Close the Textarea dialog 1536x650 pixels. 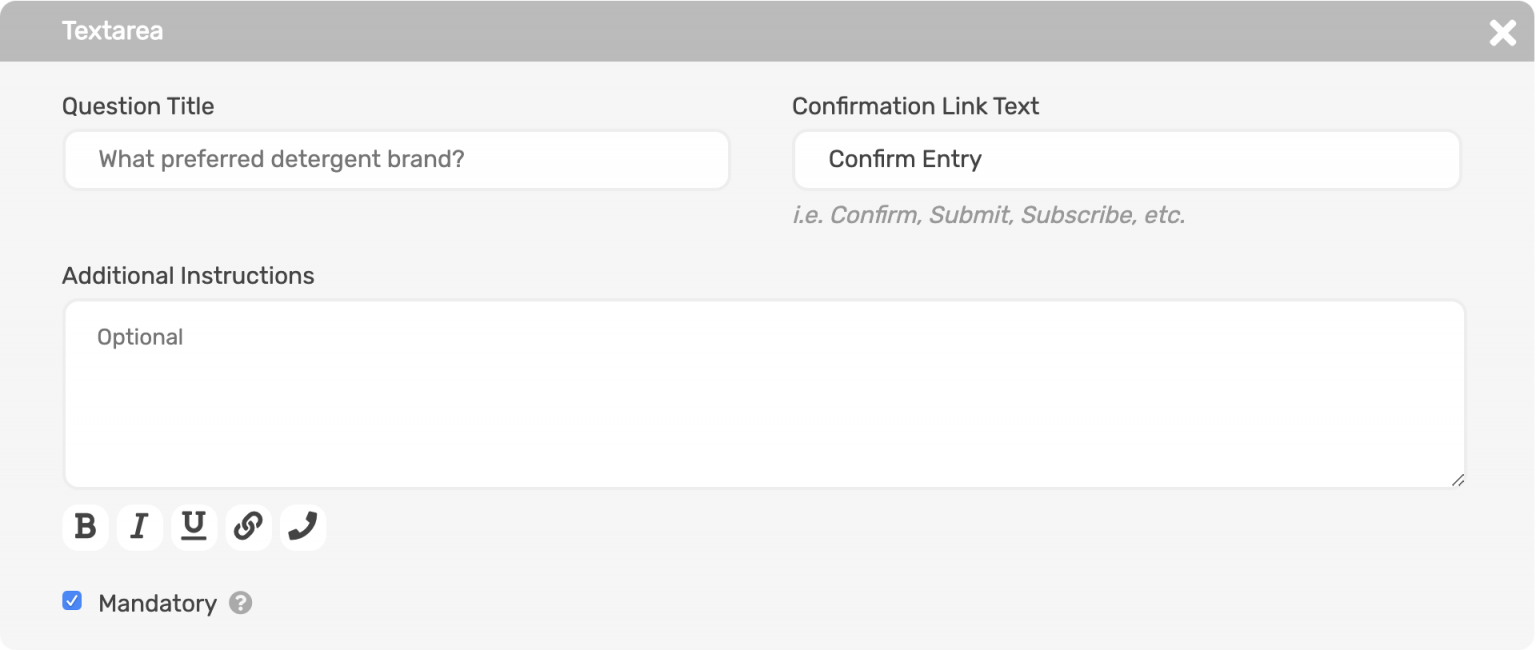coord(1502,33)
